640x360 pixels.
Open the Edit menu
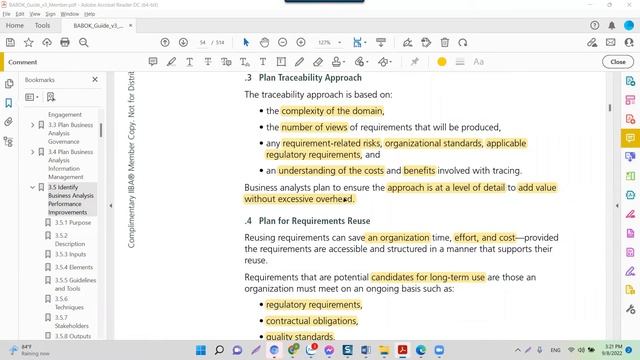pyautogui.click(x=20, y=14)
